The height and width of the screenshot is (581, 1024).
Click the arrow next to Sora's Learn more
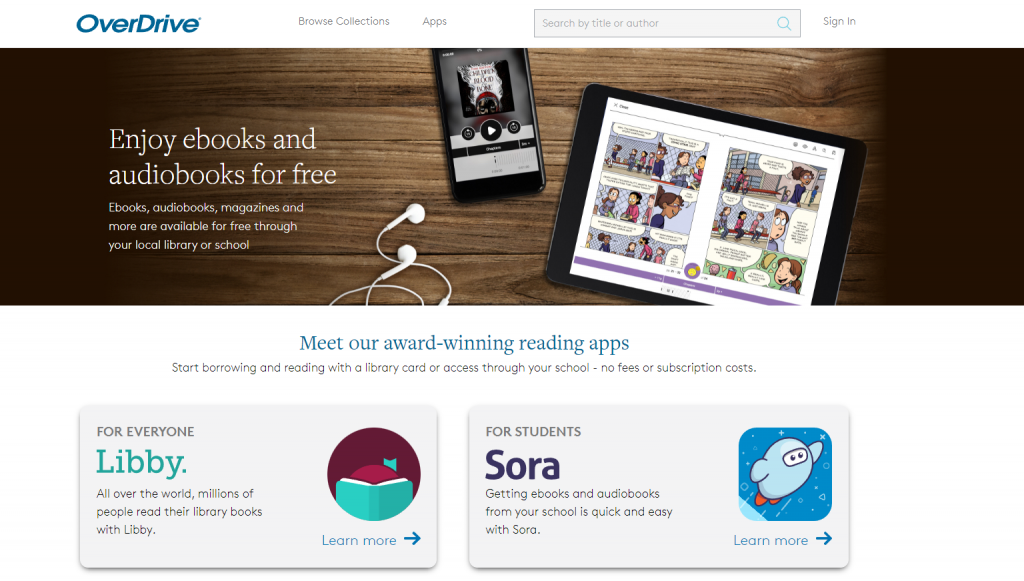click(x=824, y=539)
